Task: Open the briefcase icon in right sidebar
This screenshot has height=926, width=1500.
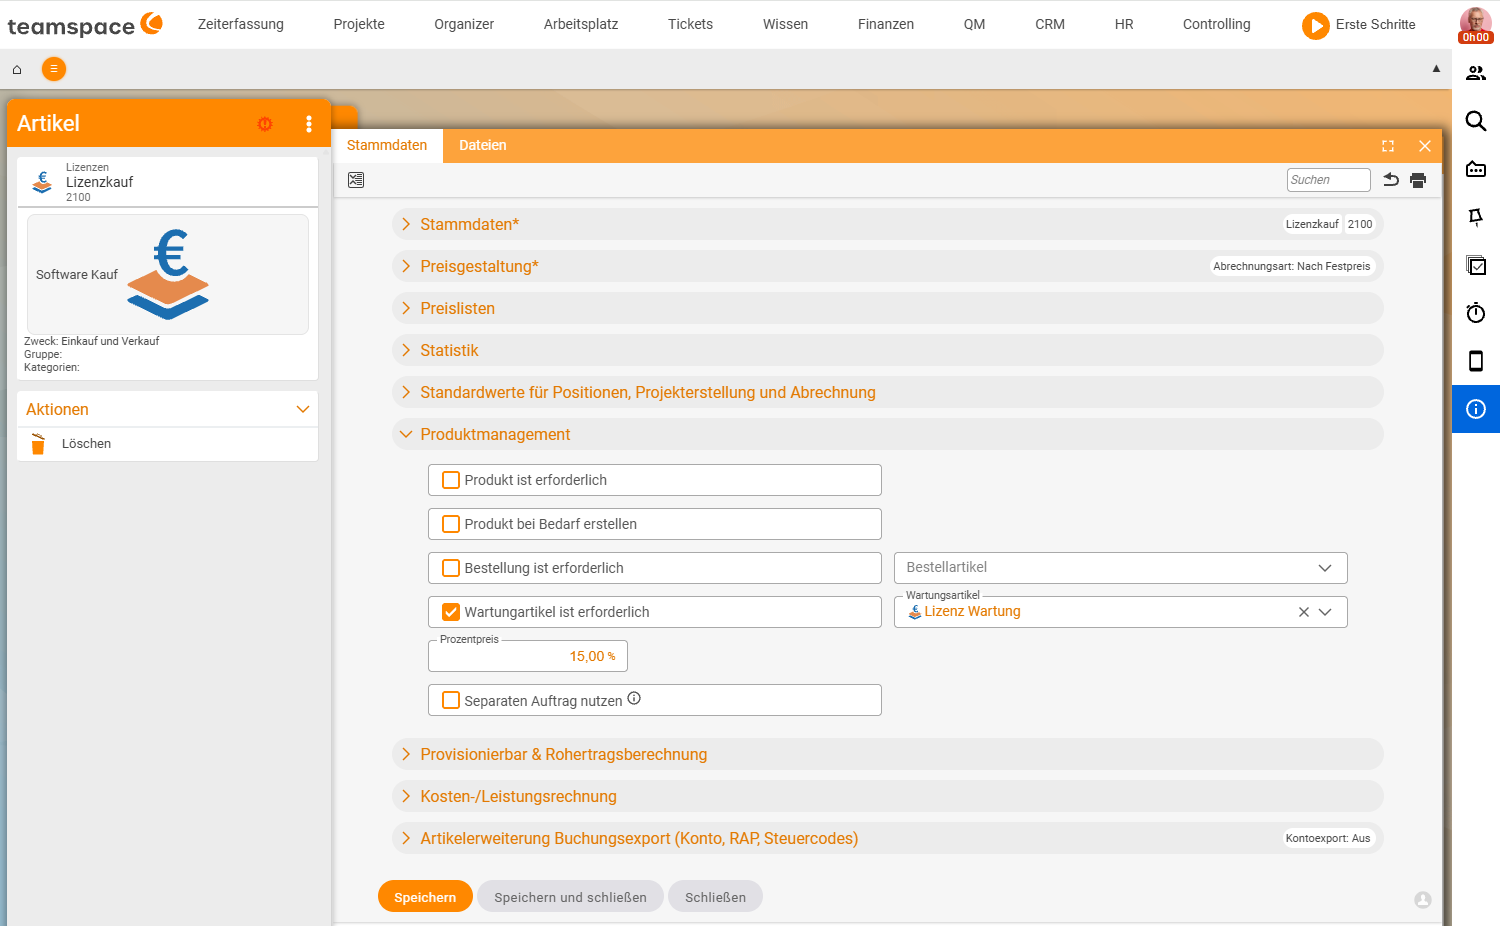Action: (1476, 169)
